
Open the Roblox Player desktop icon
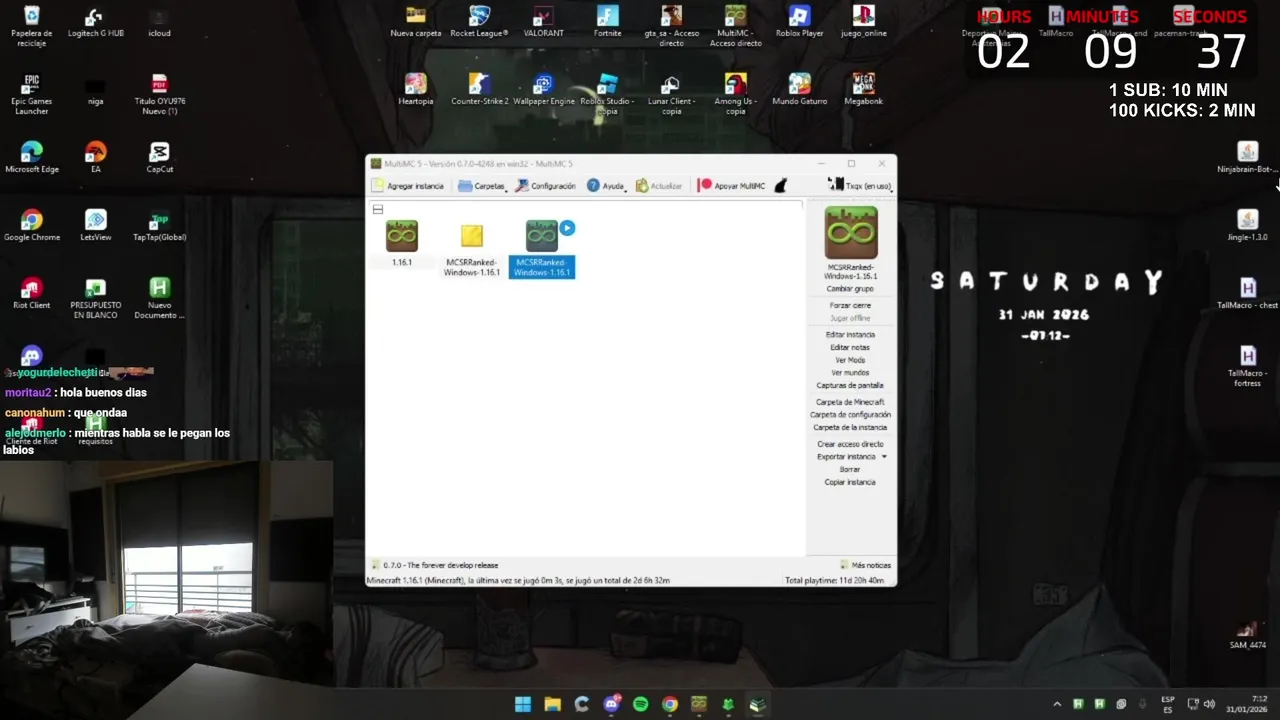click(799, 22)
